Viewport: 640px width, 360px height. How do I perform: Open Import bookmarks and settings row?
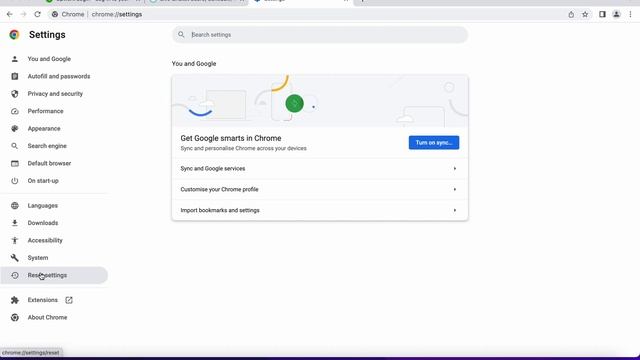320,210
